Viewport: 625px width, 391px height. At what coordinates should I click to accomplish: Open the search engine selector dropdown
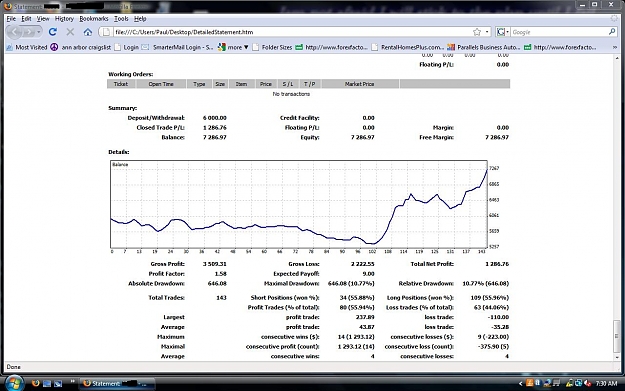click(503, 32)
